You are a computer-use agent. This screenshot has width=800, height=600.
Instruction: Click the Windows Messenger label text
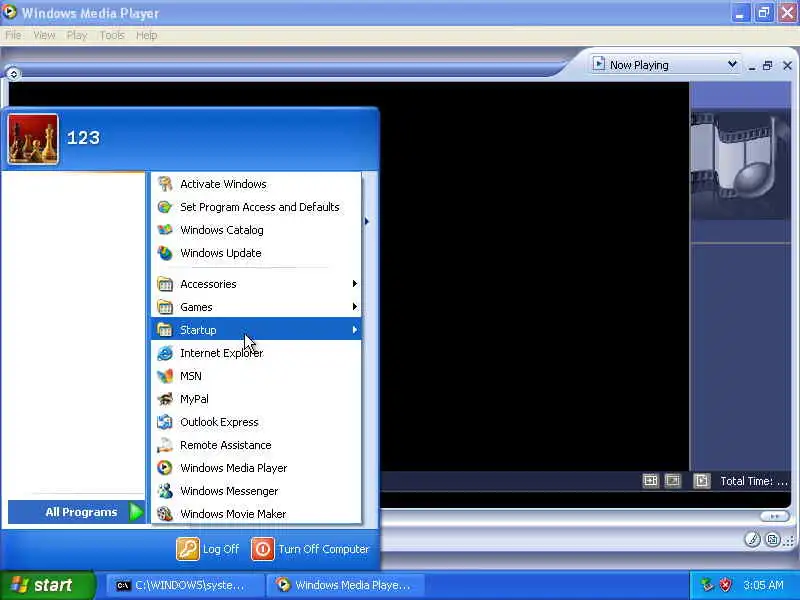(x=229, y=491)
